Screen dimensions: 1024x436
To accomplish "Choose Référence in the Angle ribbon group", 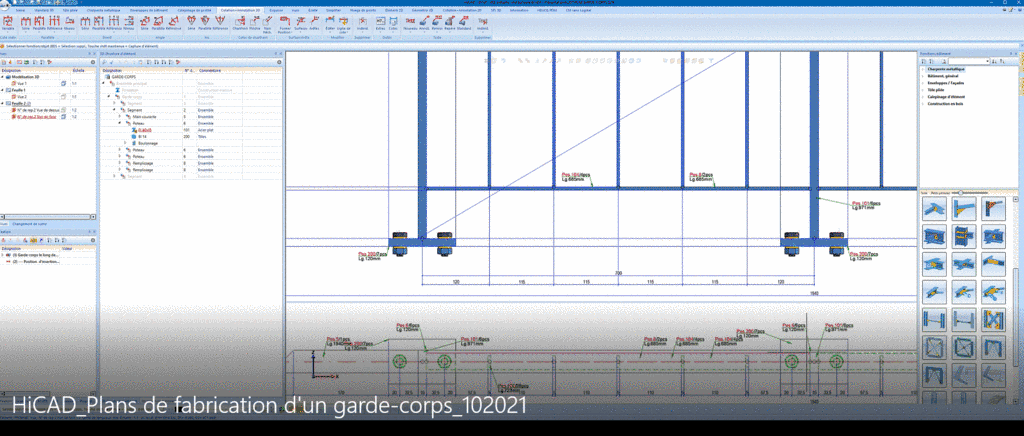I will 174,23.
